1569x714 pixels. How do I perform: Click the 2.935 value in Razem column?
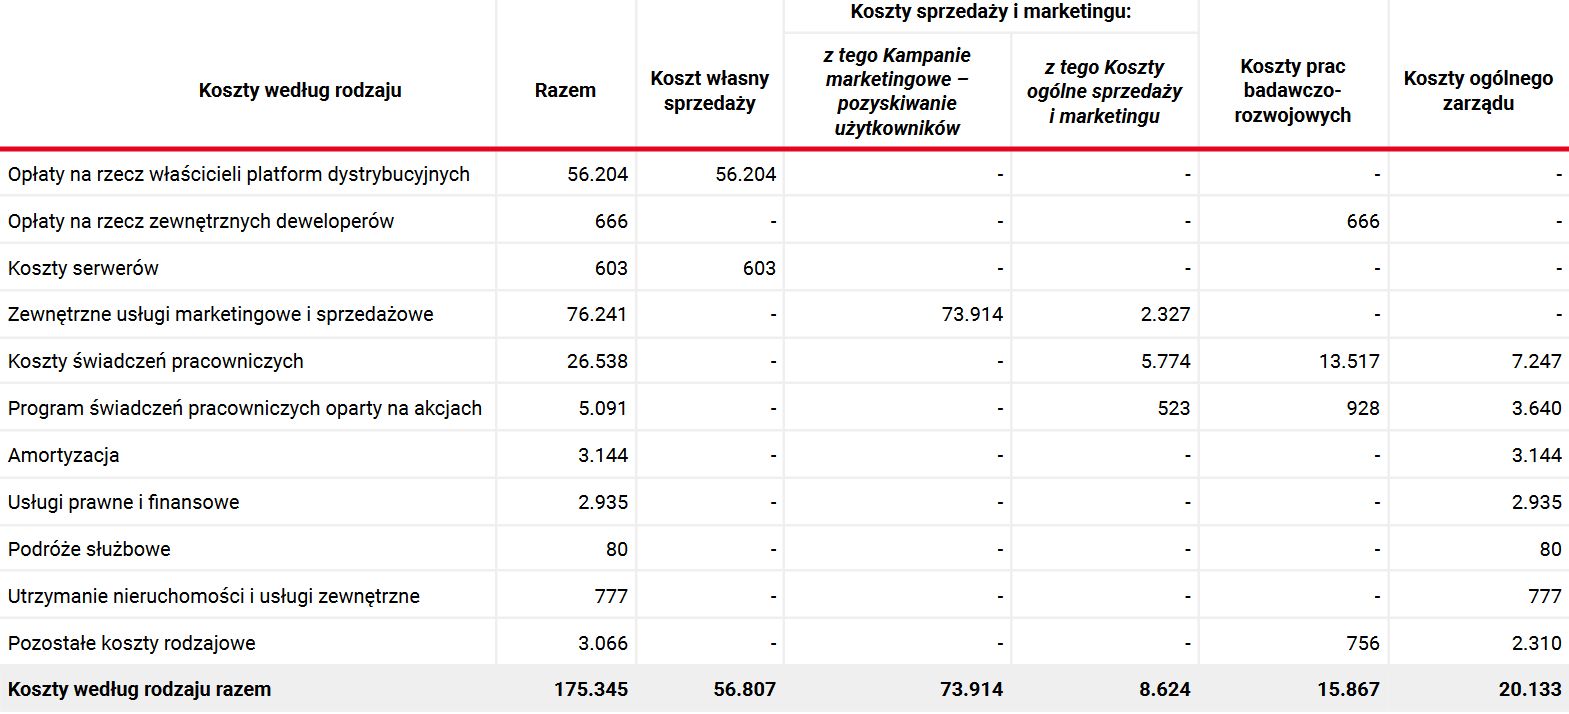(603, 502)
